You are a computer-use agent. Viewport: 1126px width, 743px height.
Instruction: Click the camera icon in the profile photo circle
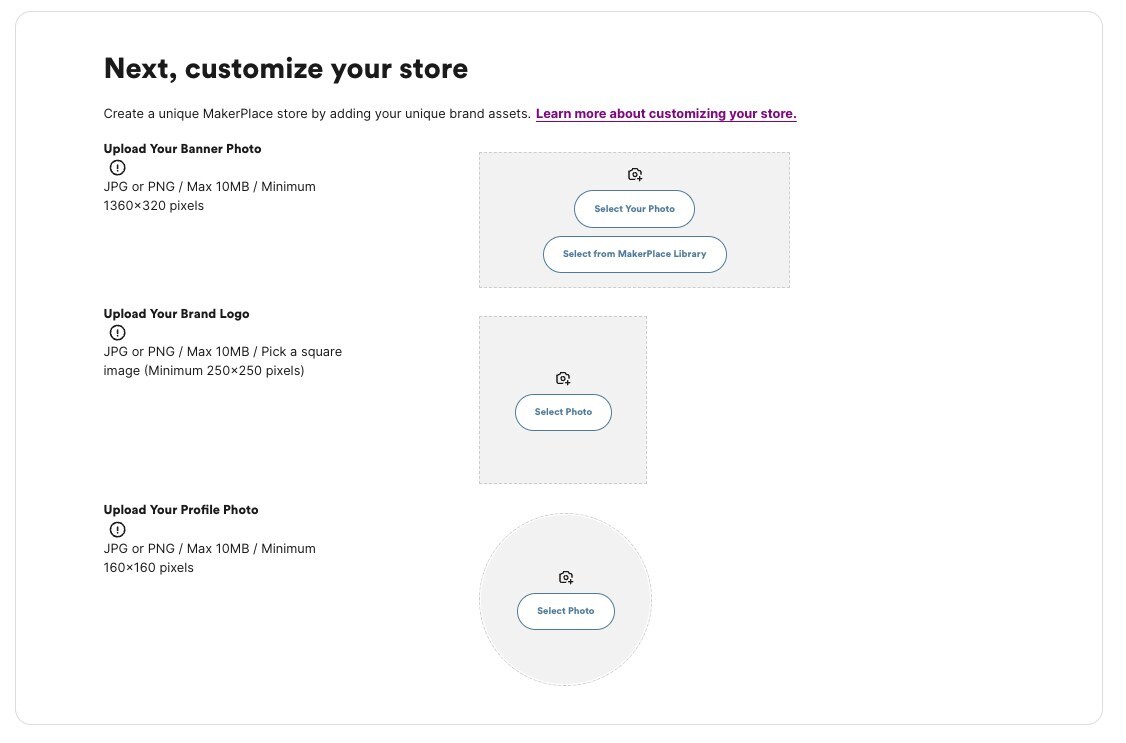coord(566,577)
